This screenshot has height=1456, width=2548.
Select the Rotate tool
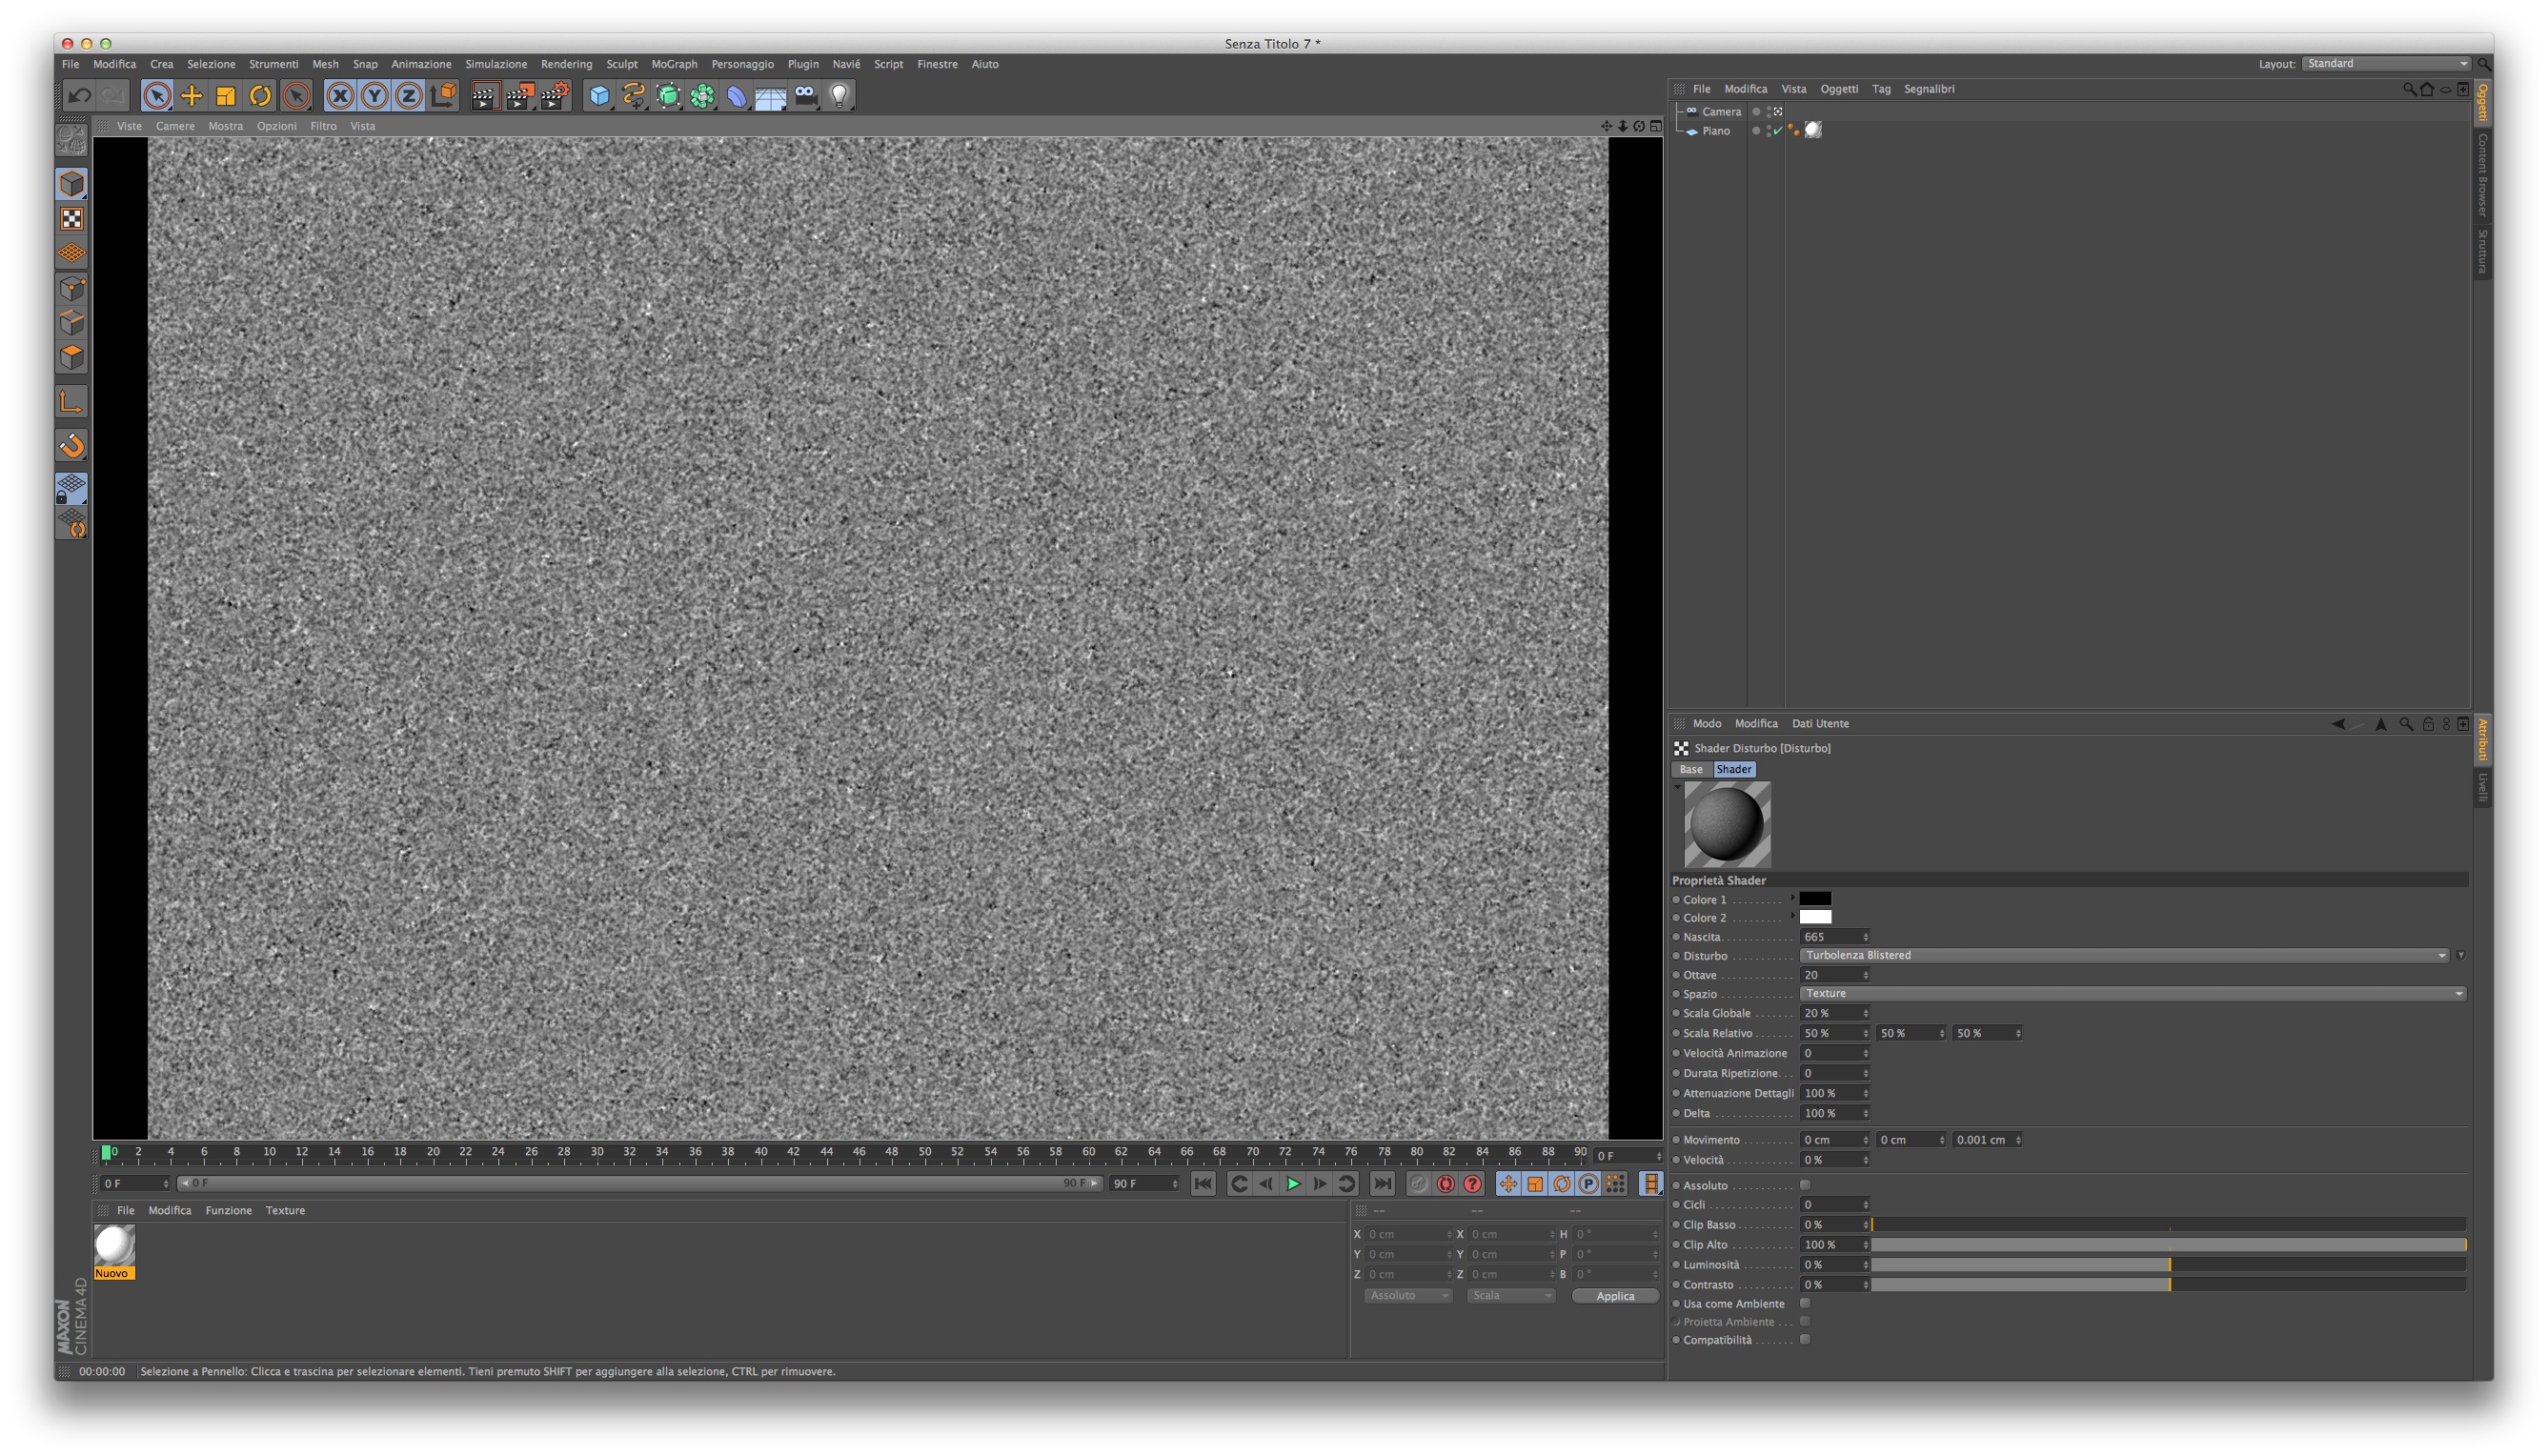260,96
